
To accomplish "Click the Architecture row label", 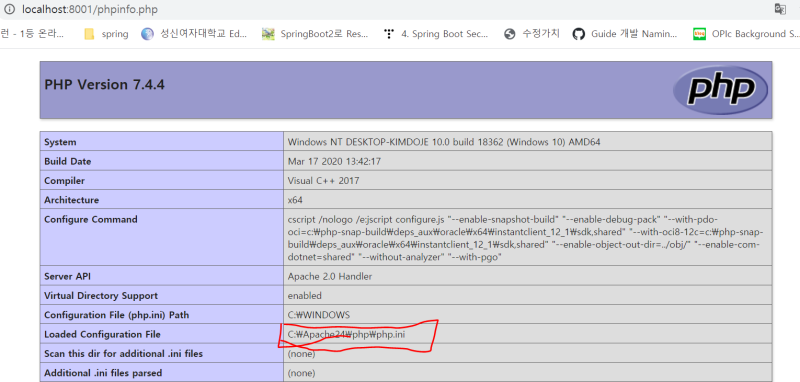I will pyautogui.click(x=71, y=200).
